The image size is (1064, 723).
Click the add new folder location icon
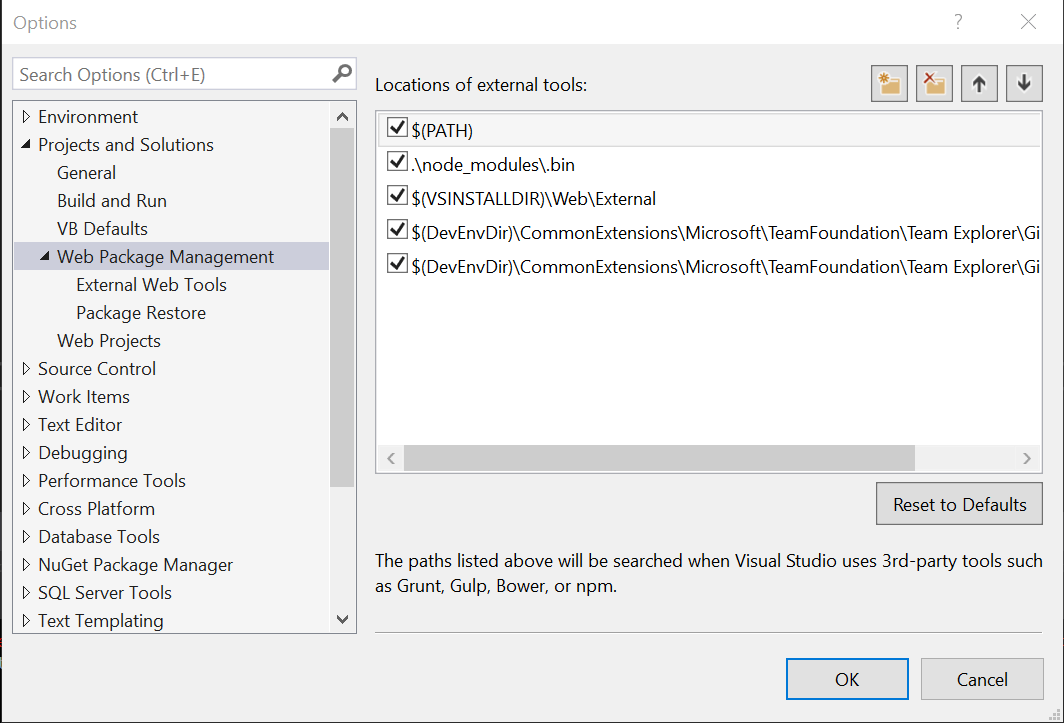point(889,84)
